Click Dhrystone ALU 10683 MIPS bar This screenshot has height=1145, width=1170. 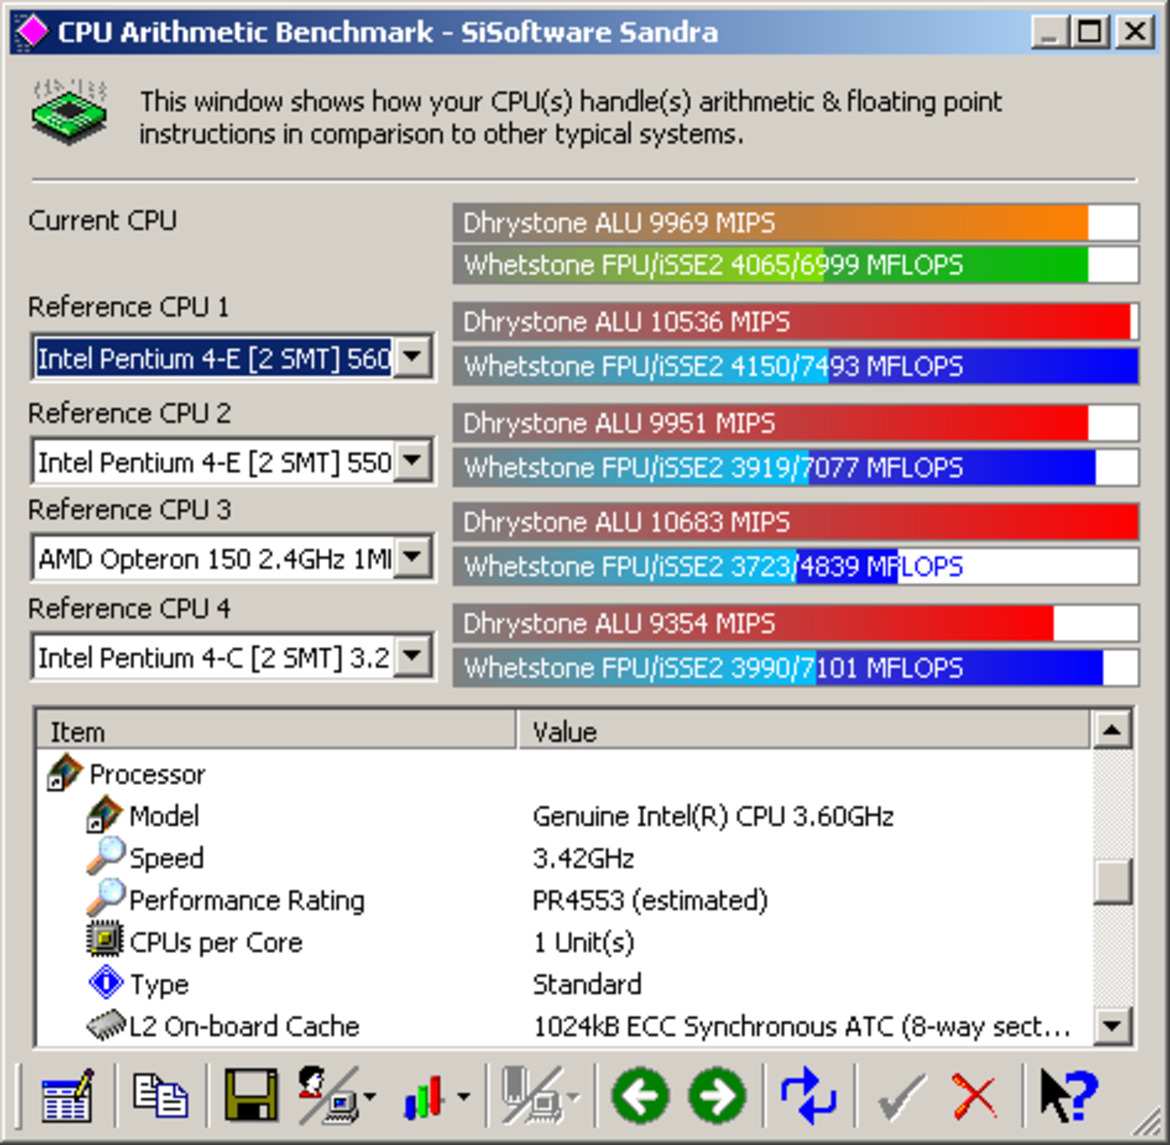795,522
